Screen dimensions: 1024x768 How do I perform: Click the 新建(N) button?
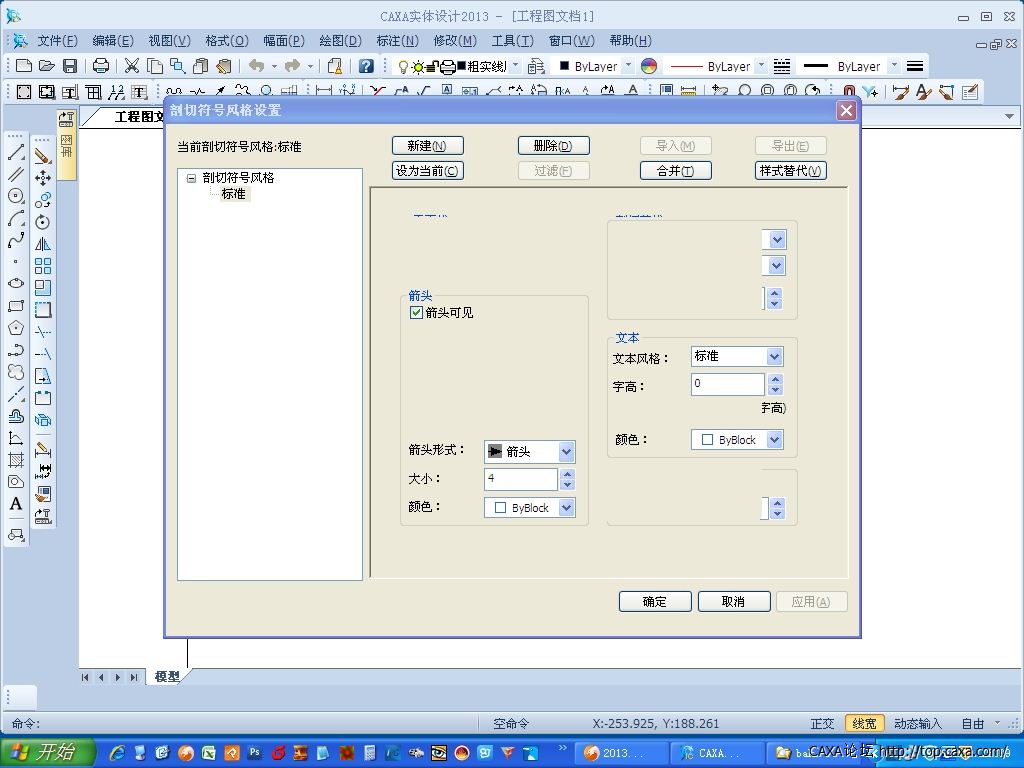click(x=427, y=146)
